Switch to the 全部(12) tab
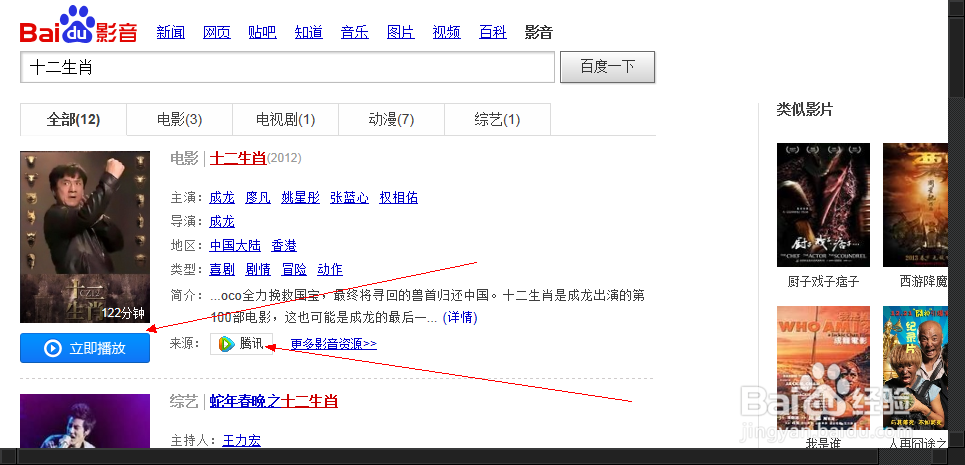 pos(73,119)
